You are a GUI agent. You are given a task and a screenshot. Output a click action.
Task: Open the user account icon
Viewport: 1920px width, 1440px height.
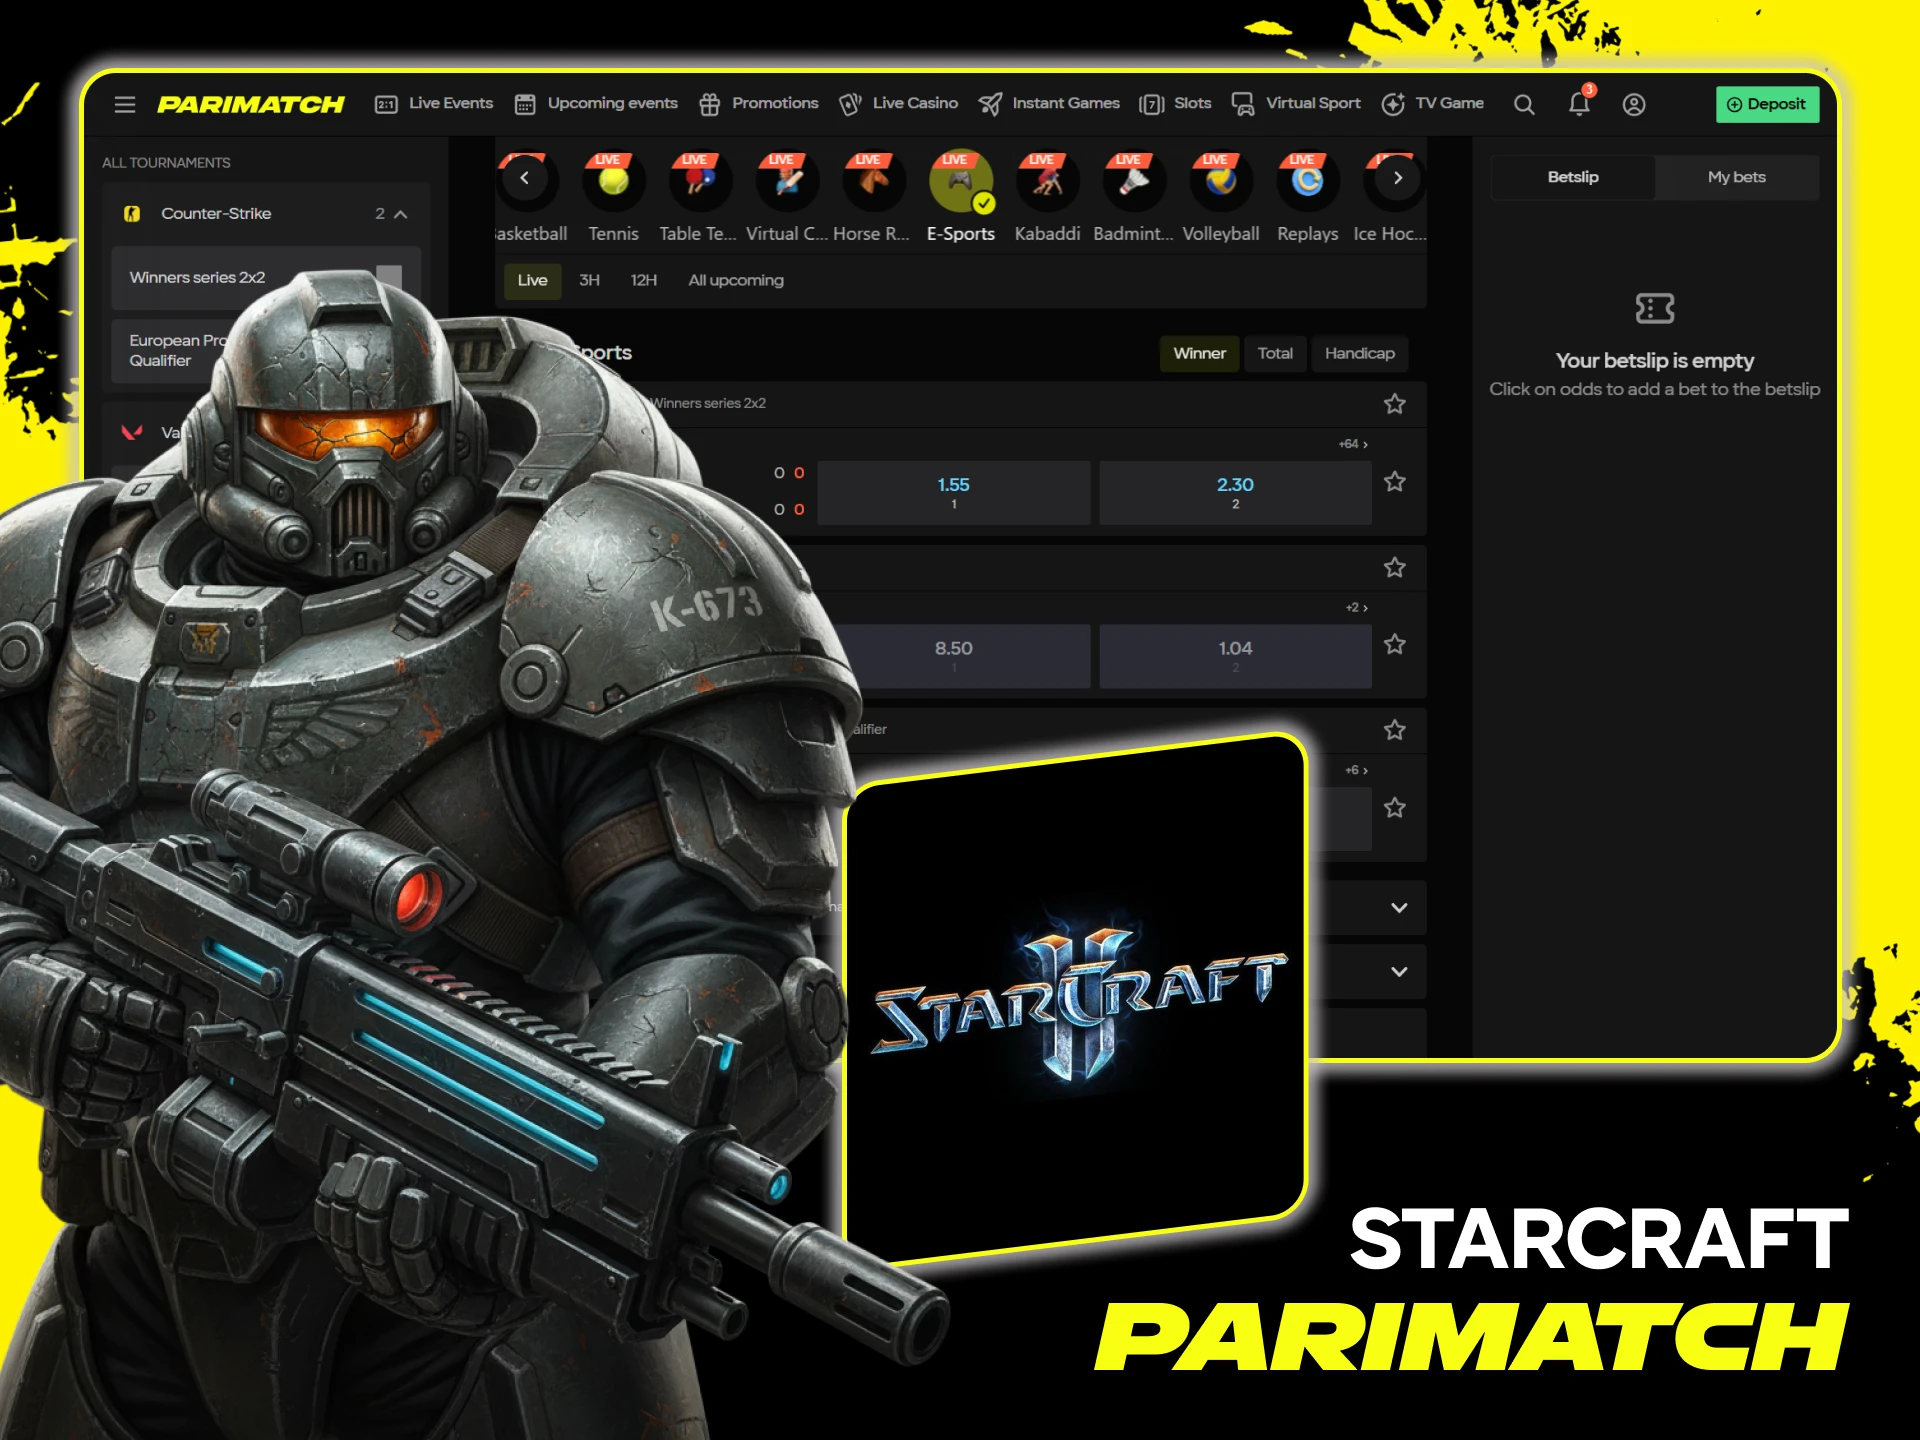pyautogui.click(x=1635, y=104)
